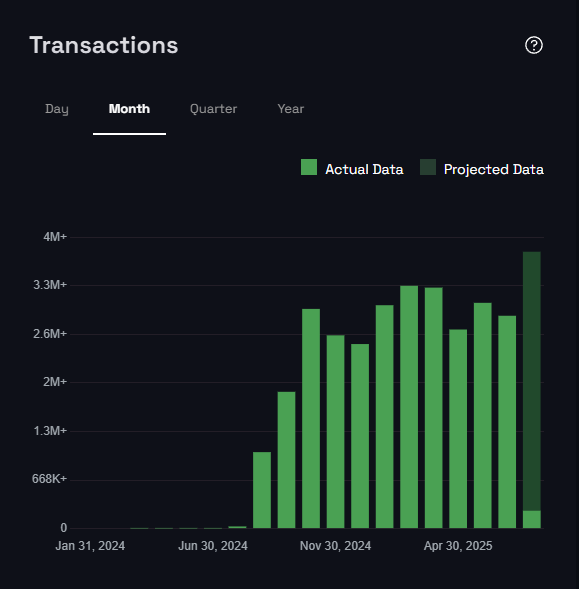Select the Month tab
This screenshot has height=589, width=579.
click(129, 109)
